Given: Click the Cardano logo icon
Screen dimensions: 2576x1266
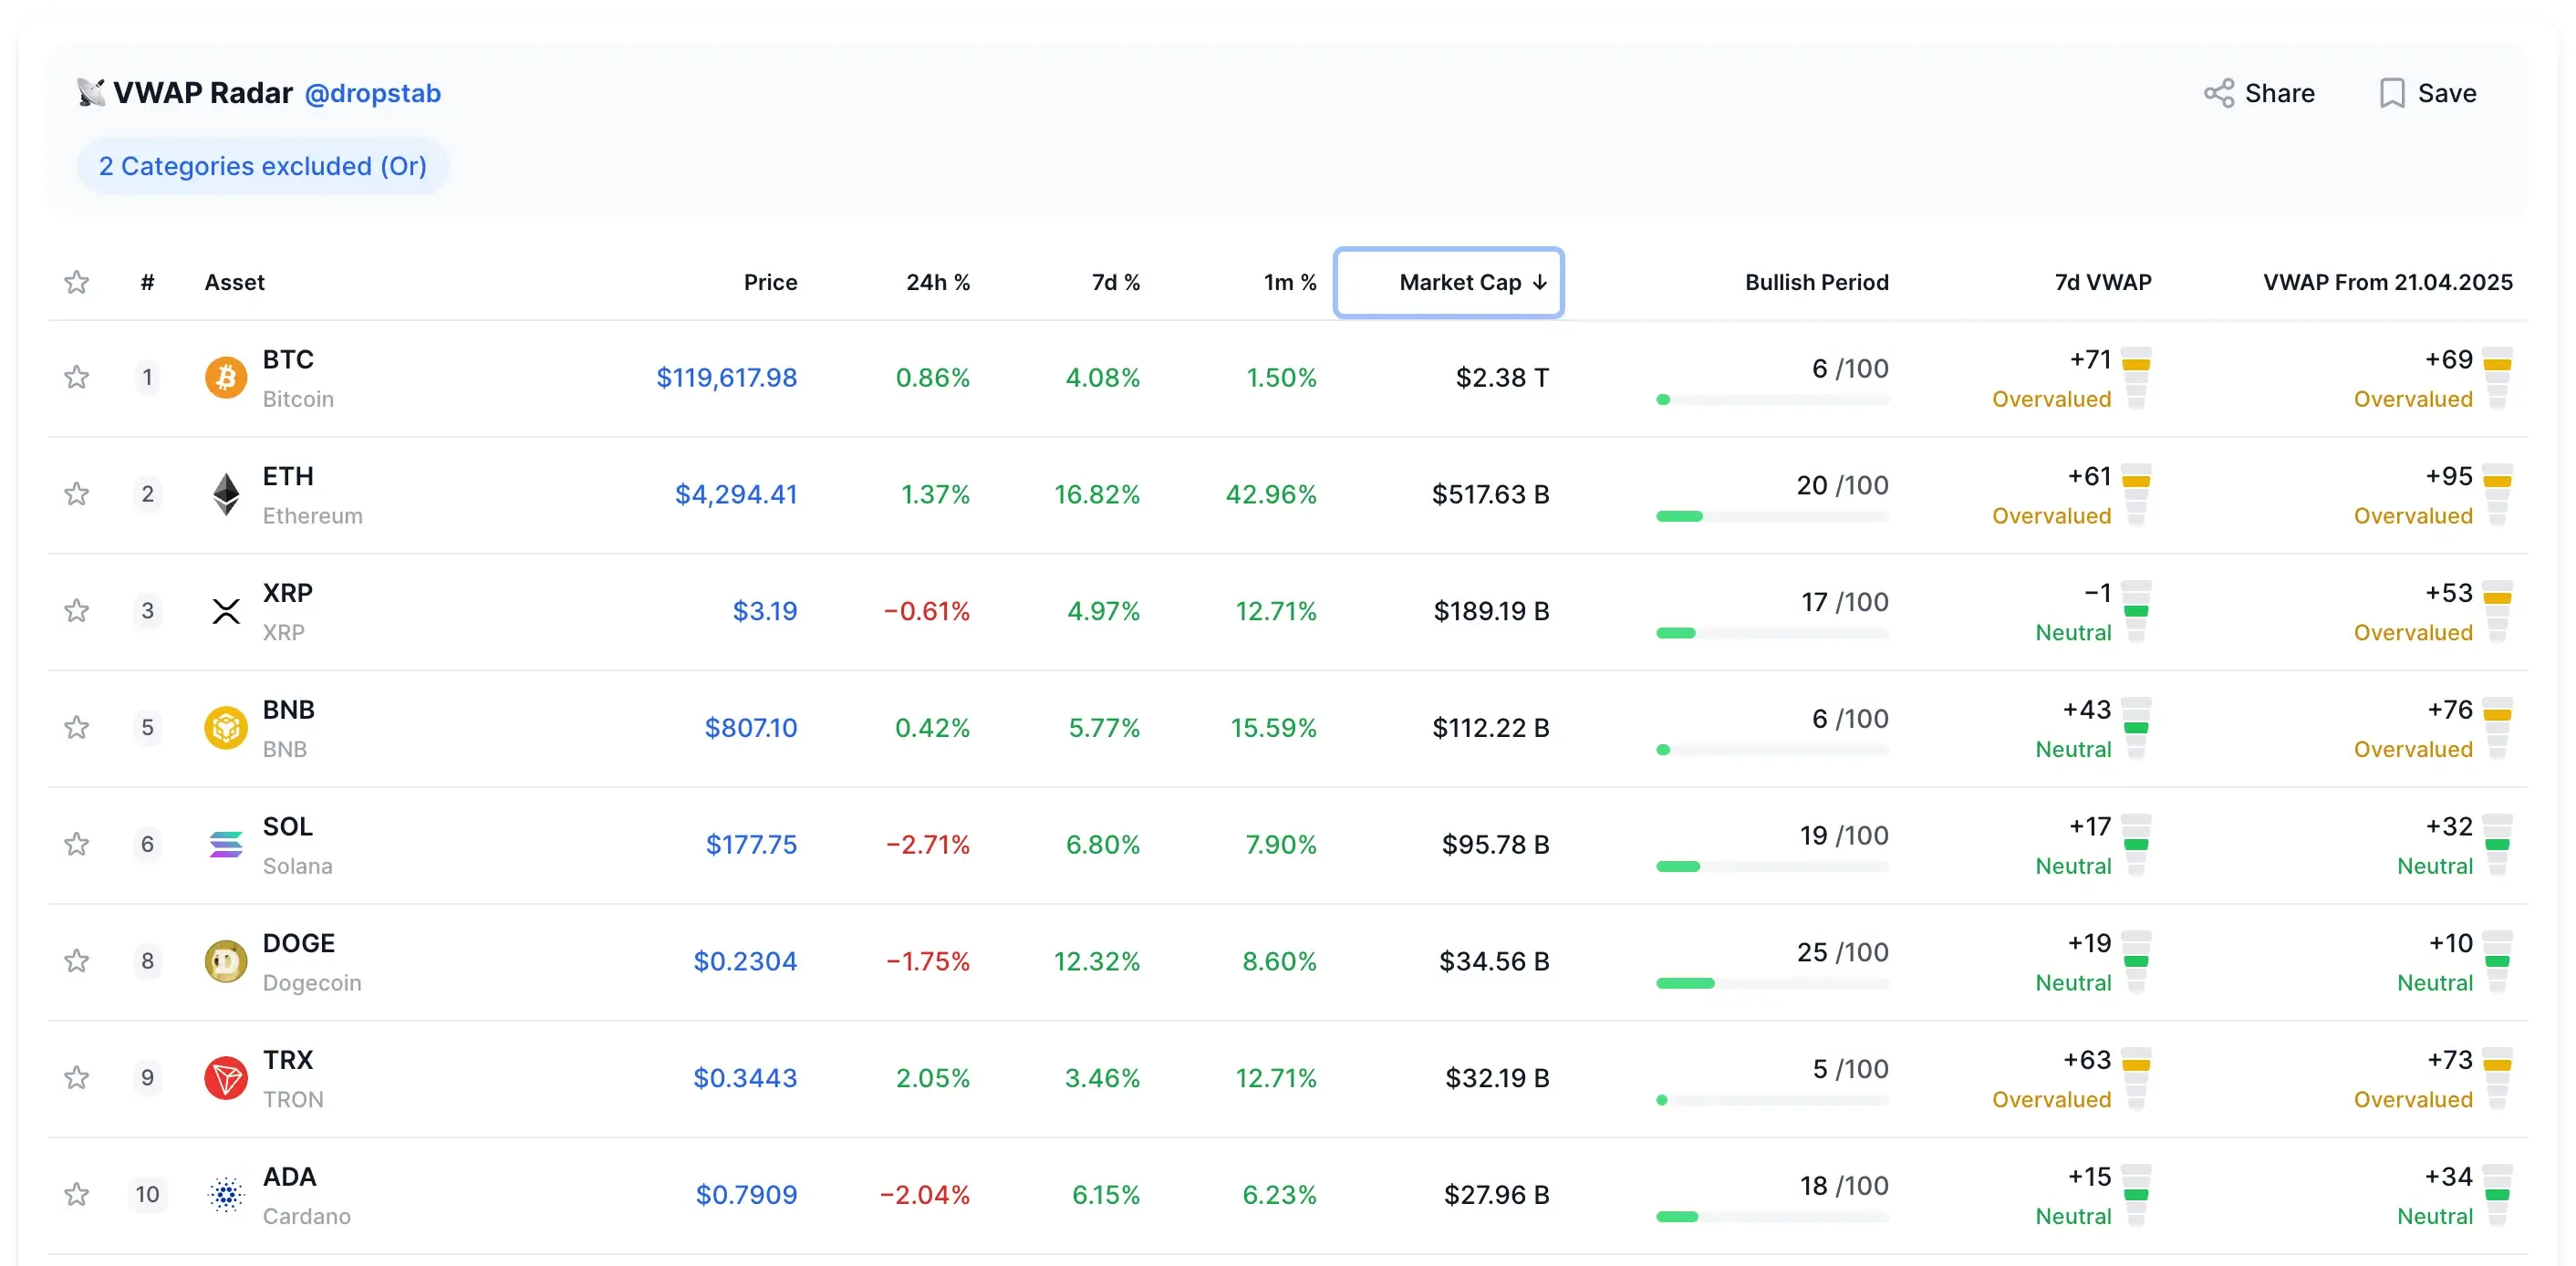Looking at the screenshot, I should tap(226, 1195).
